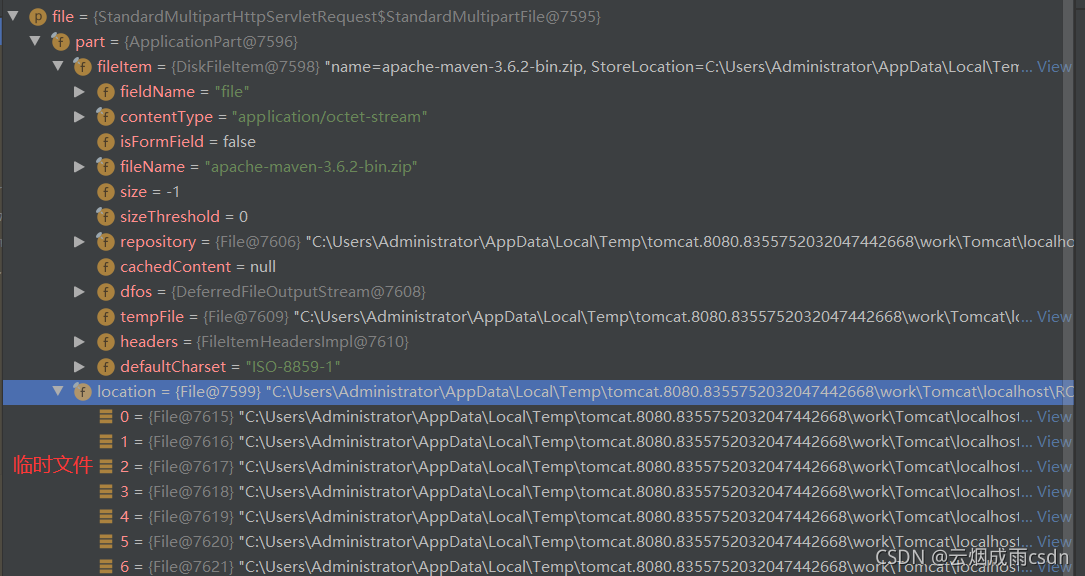
Task: Open View link on the tempFile row
Action: 1055,316
